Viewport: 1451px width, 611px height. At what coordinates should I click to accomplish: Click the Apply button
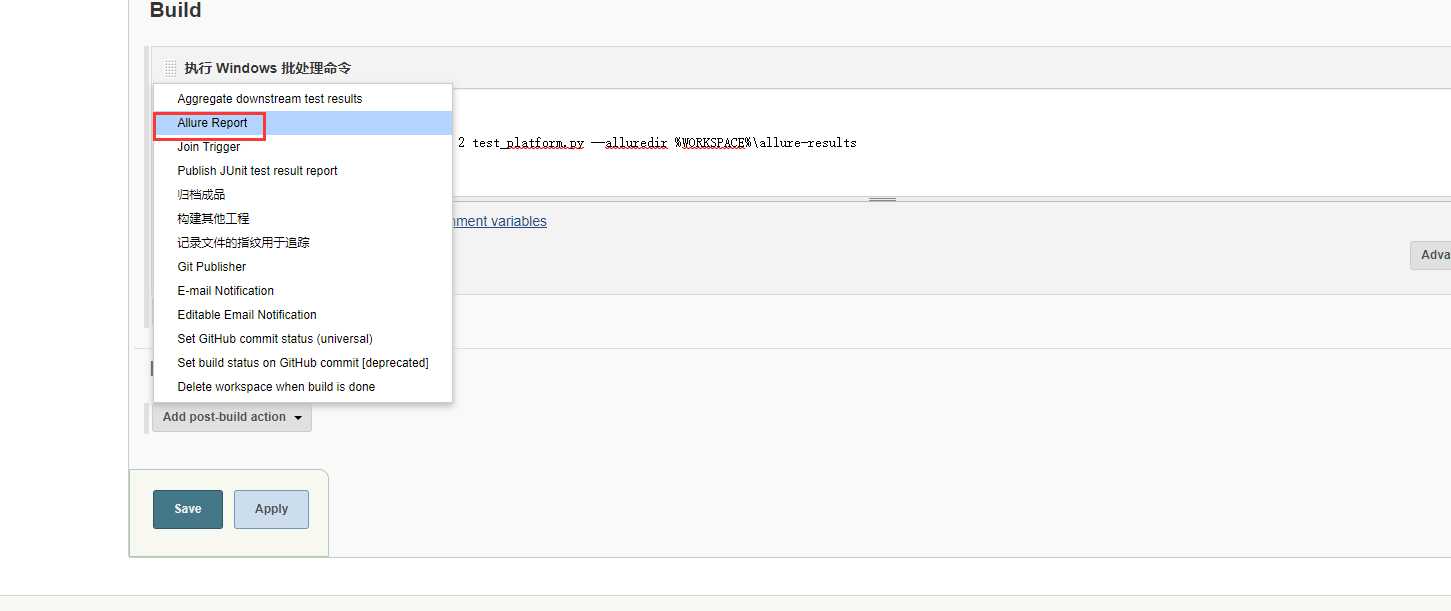click(271, 509)
